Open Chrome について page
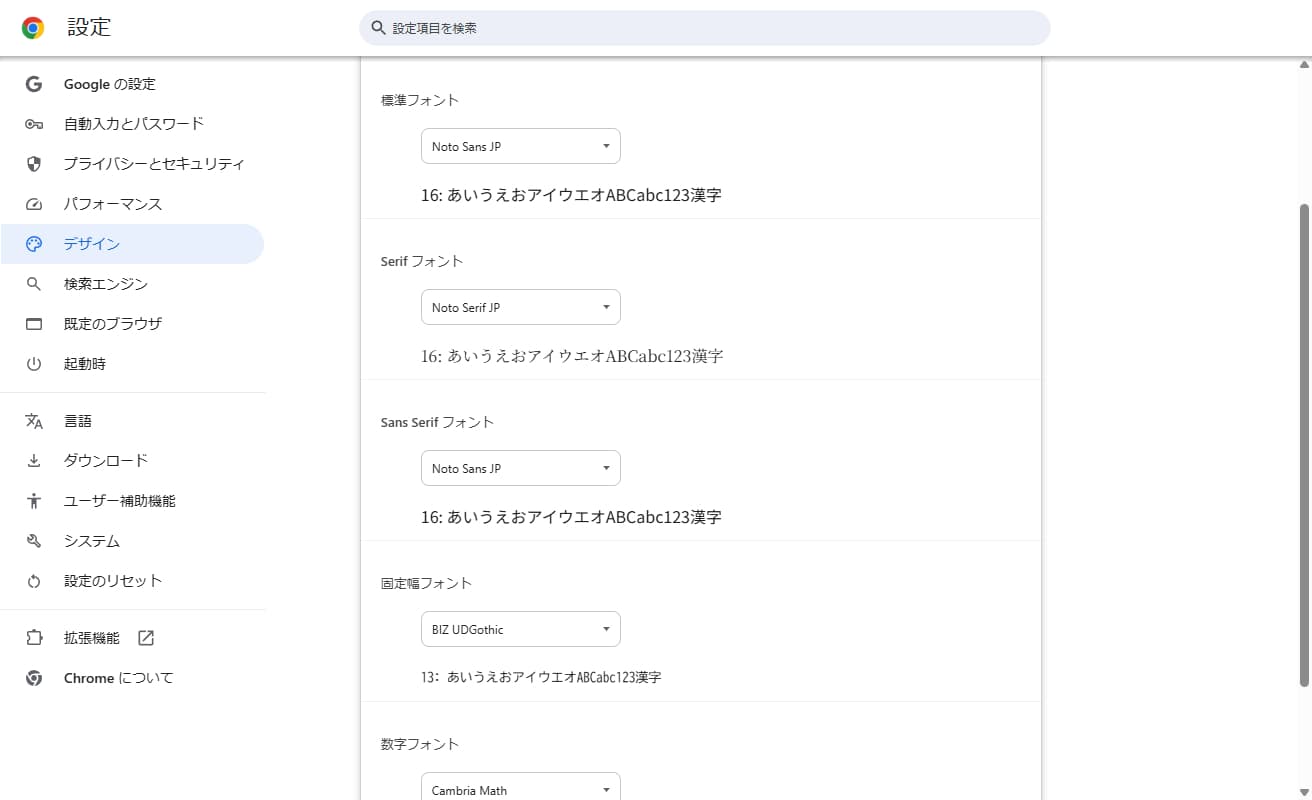 118,678
